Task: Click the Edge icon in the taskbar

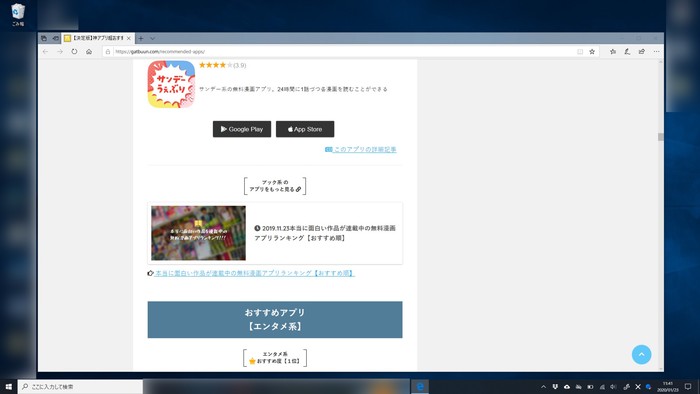Action: click(420, 386)
